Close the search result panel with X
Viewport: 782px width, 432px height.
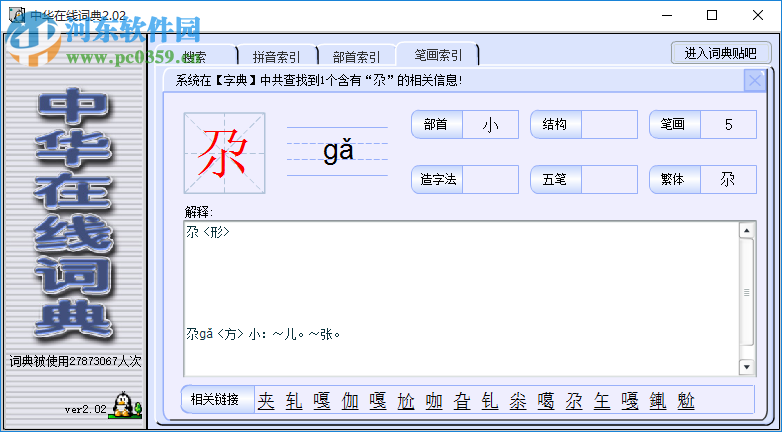tap(755, 81)
